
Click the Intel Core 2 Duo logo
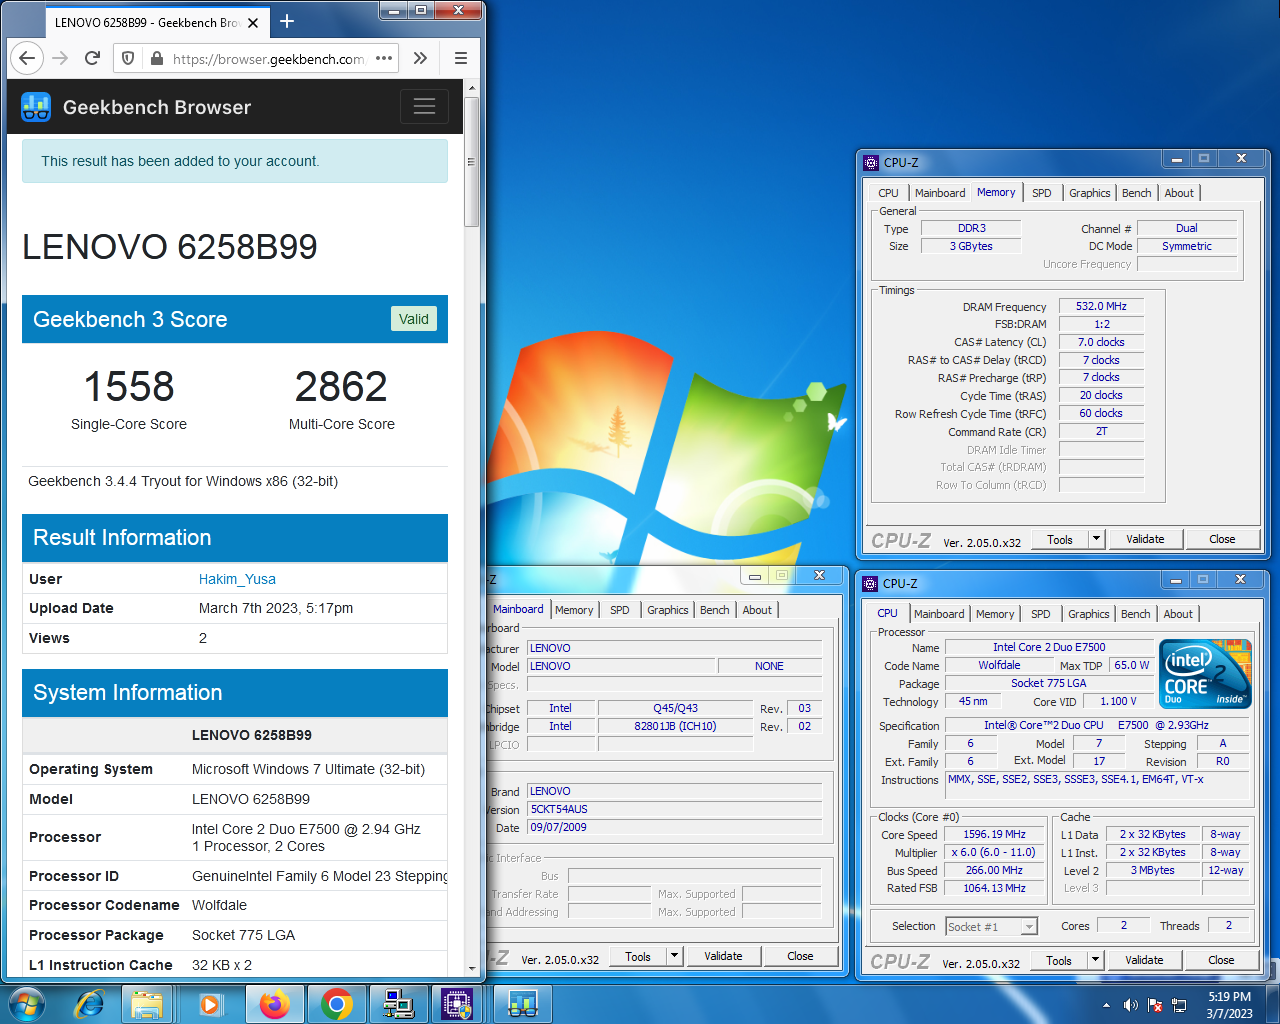(x=1206, y=674)
